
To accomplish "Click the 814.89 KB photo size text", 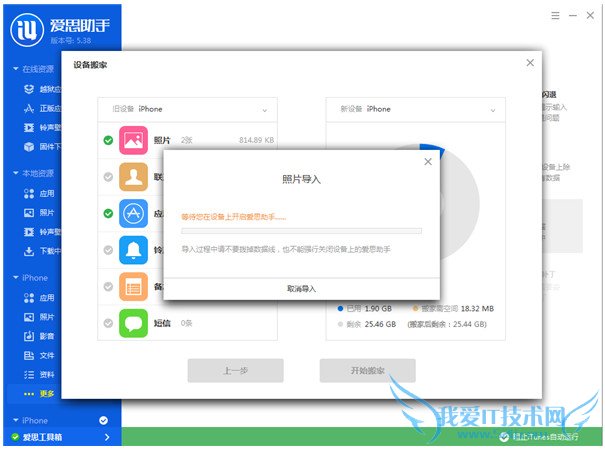I will tap(256, 140).
